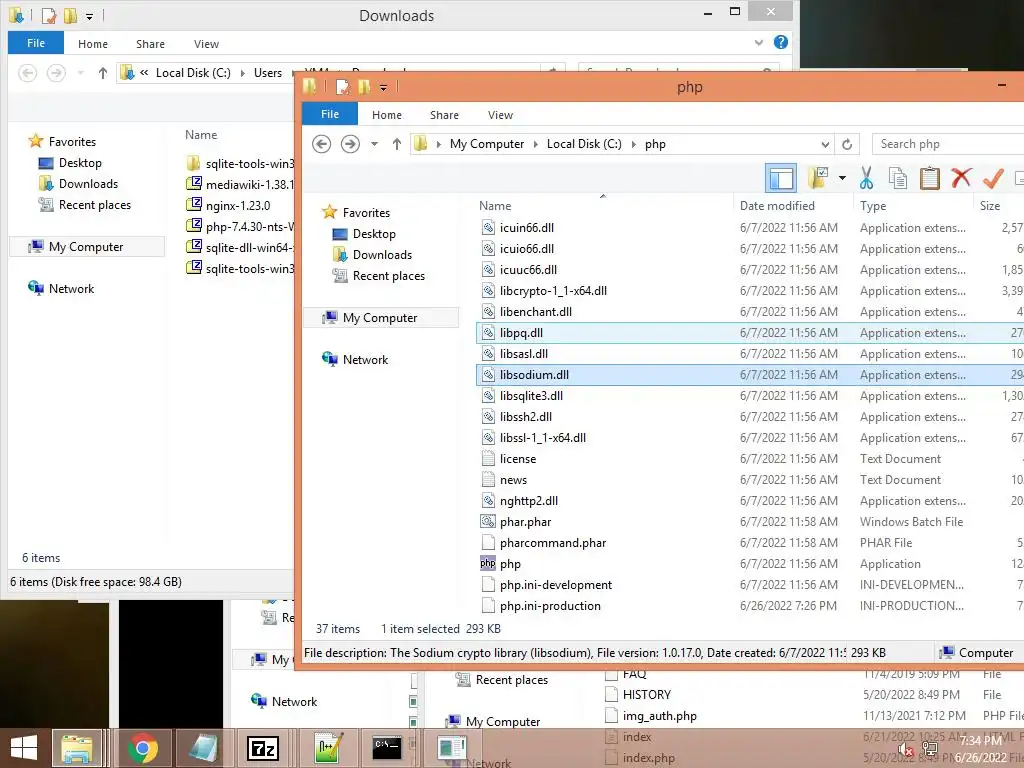Select the php.ini-production file

[x=550, y=605]
